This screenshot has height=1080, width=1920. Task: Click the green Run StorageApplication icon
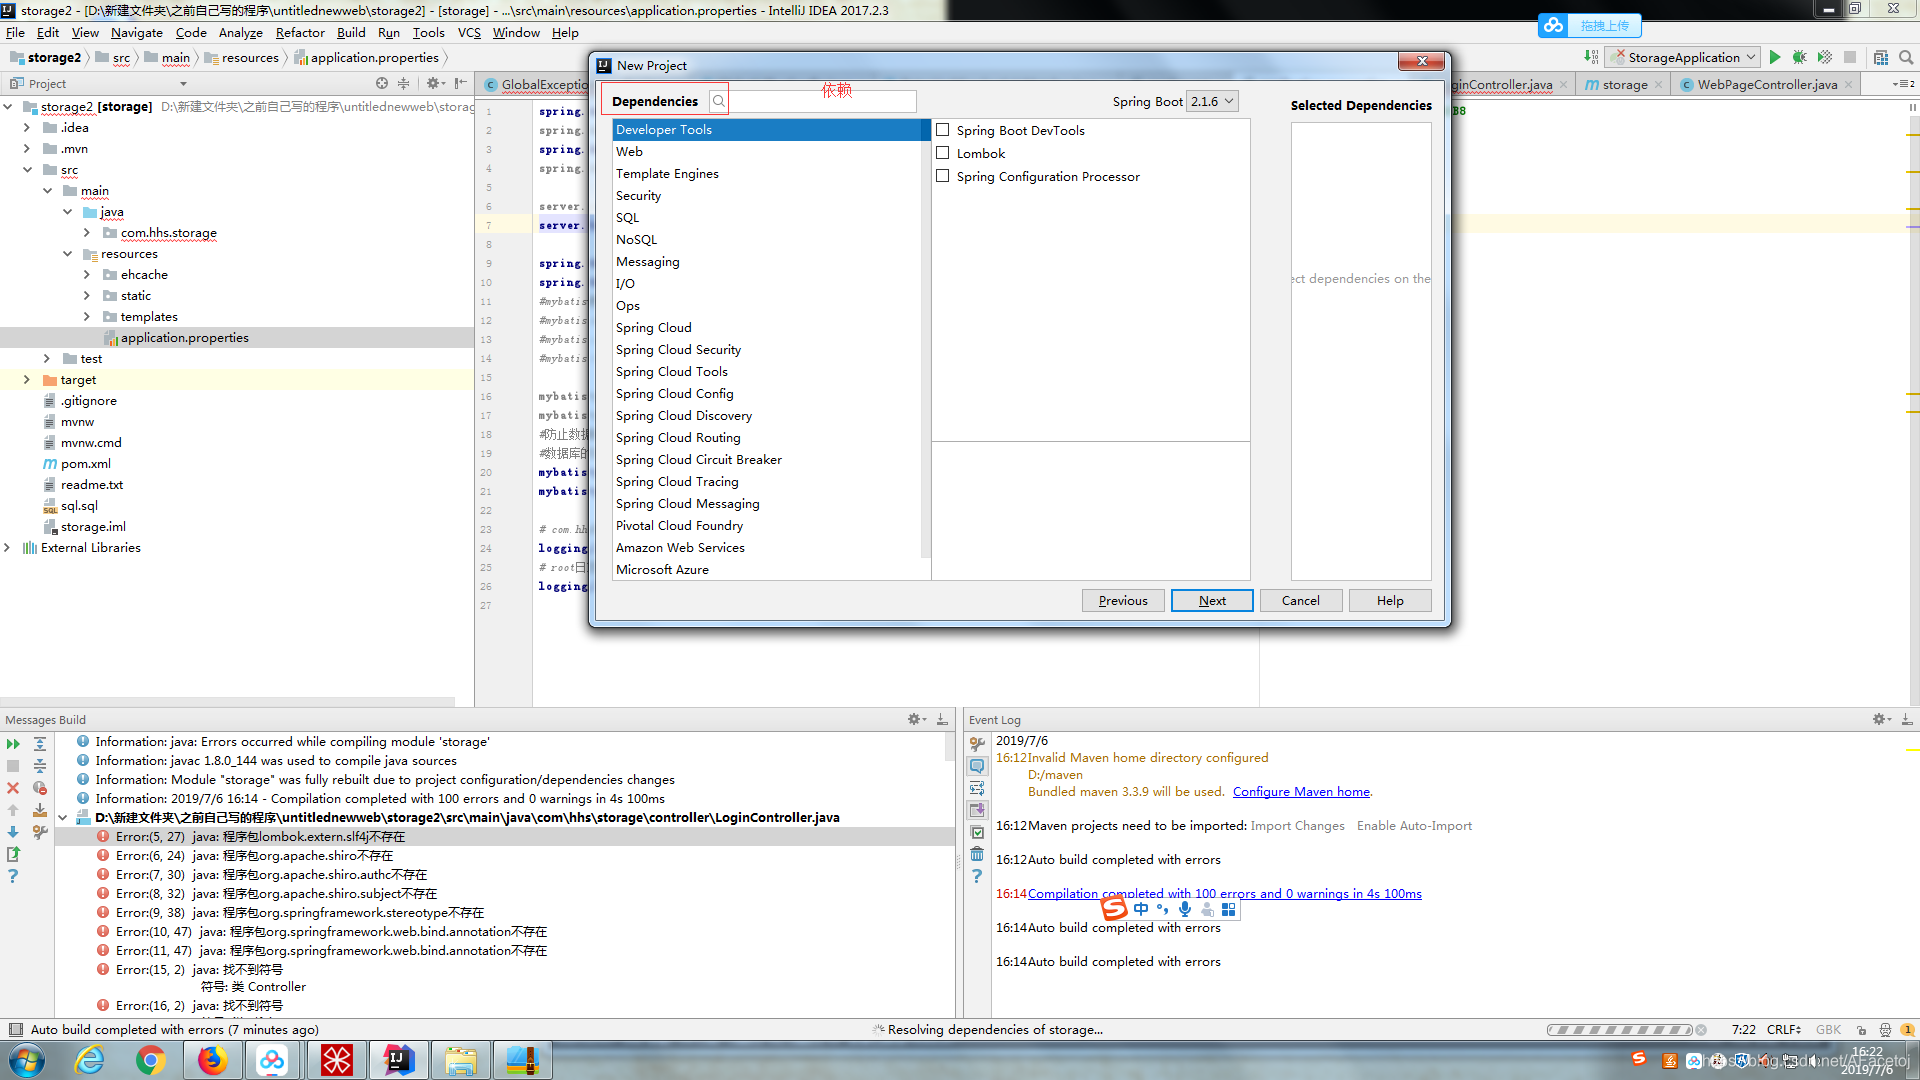coord(1775,57)
